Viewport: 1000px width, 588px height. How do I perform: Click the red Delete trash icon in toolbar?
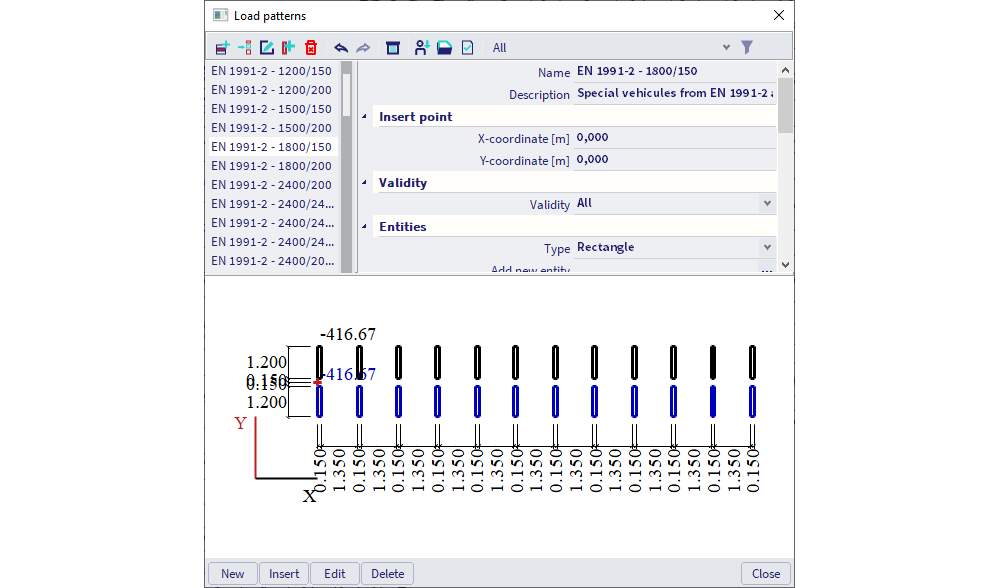point(311,47)
